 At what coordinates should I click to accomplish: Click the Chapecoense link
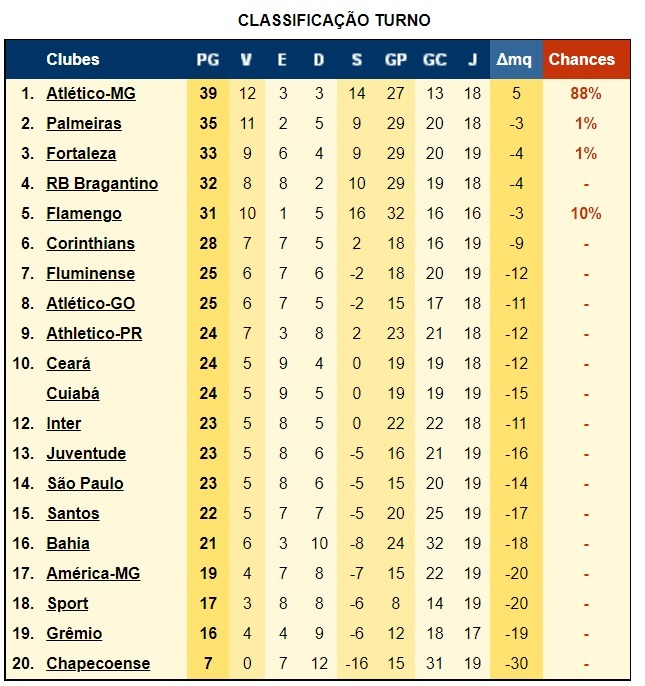pyautogui.click(x=98, y=663)
